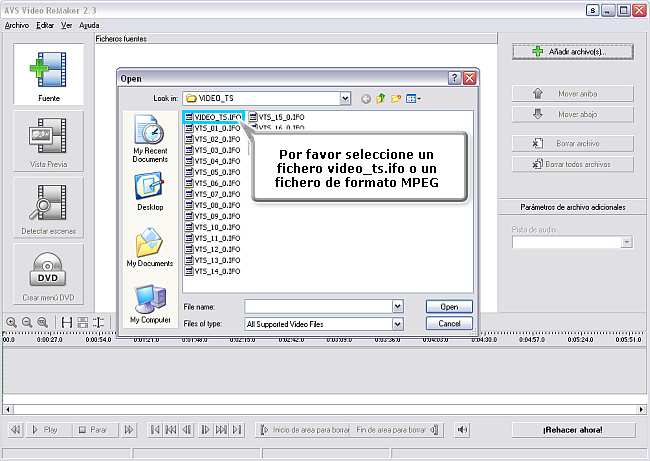Jump to next scene on playback bar

pos(129,430)
